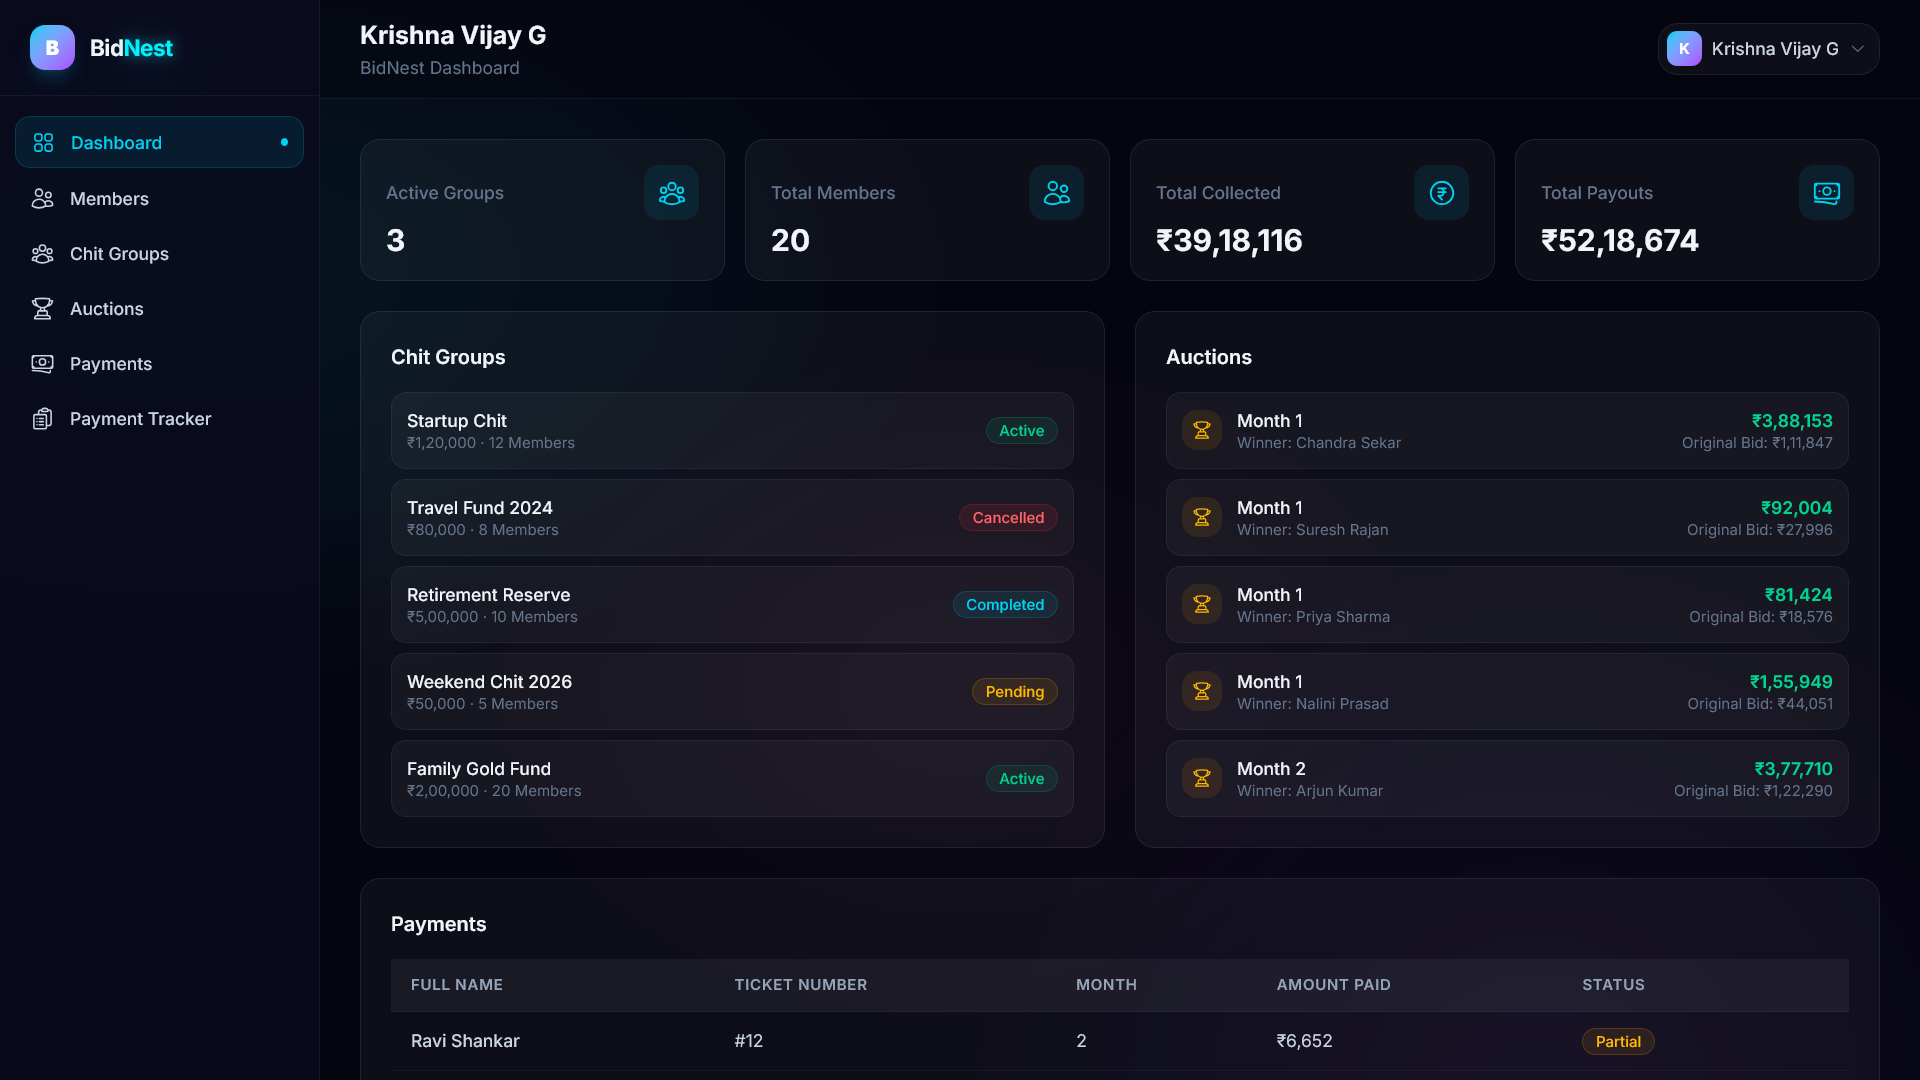
Task: Click the Completed badge on Retirement Reserve
Action: (x=1005, y=605)
